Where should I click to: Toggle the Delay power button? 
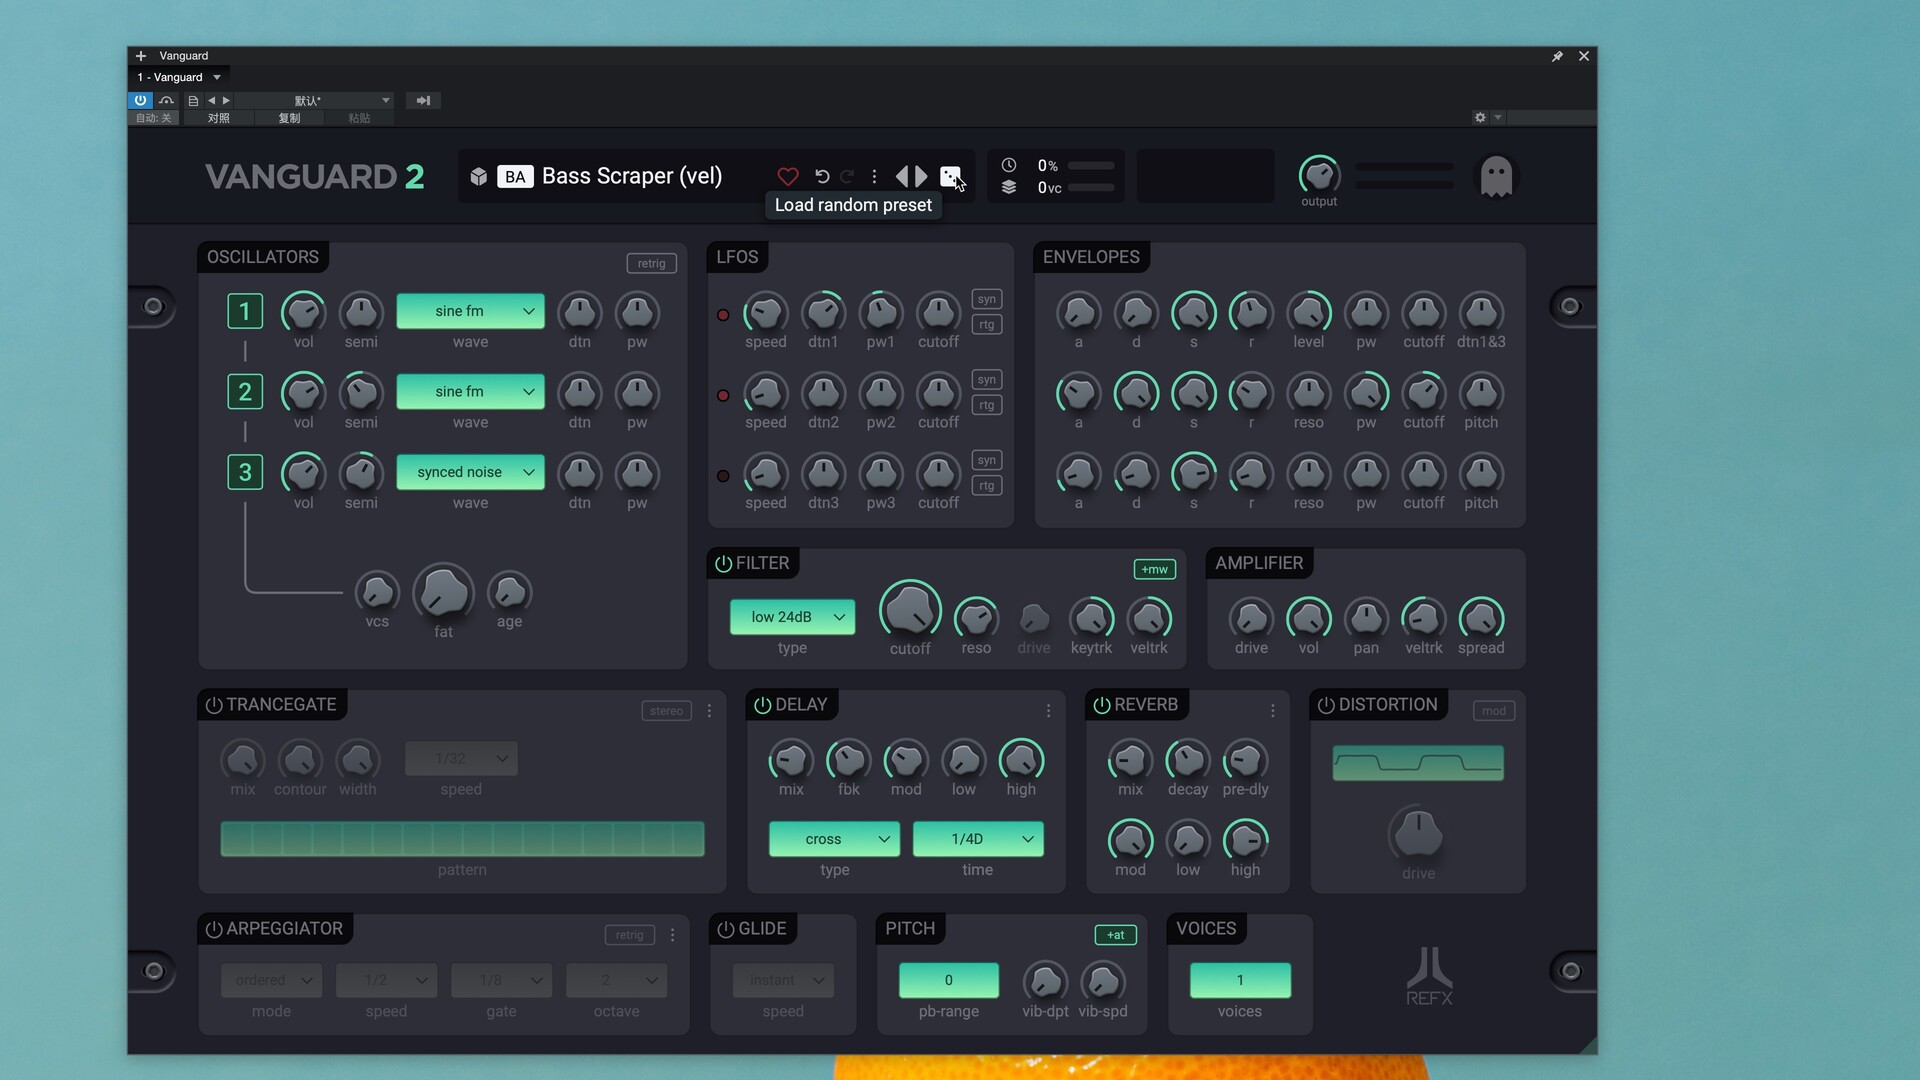pos(763,705)
